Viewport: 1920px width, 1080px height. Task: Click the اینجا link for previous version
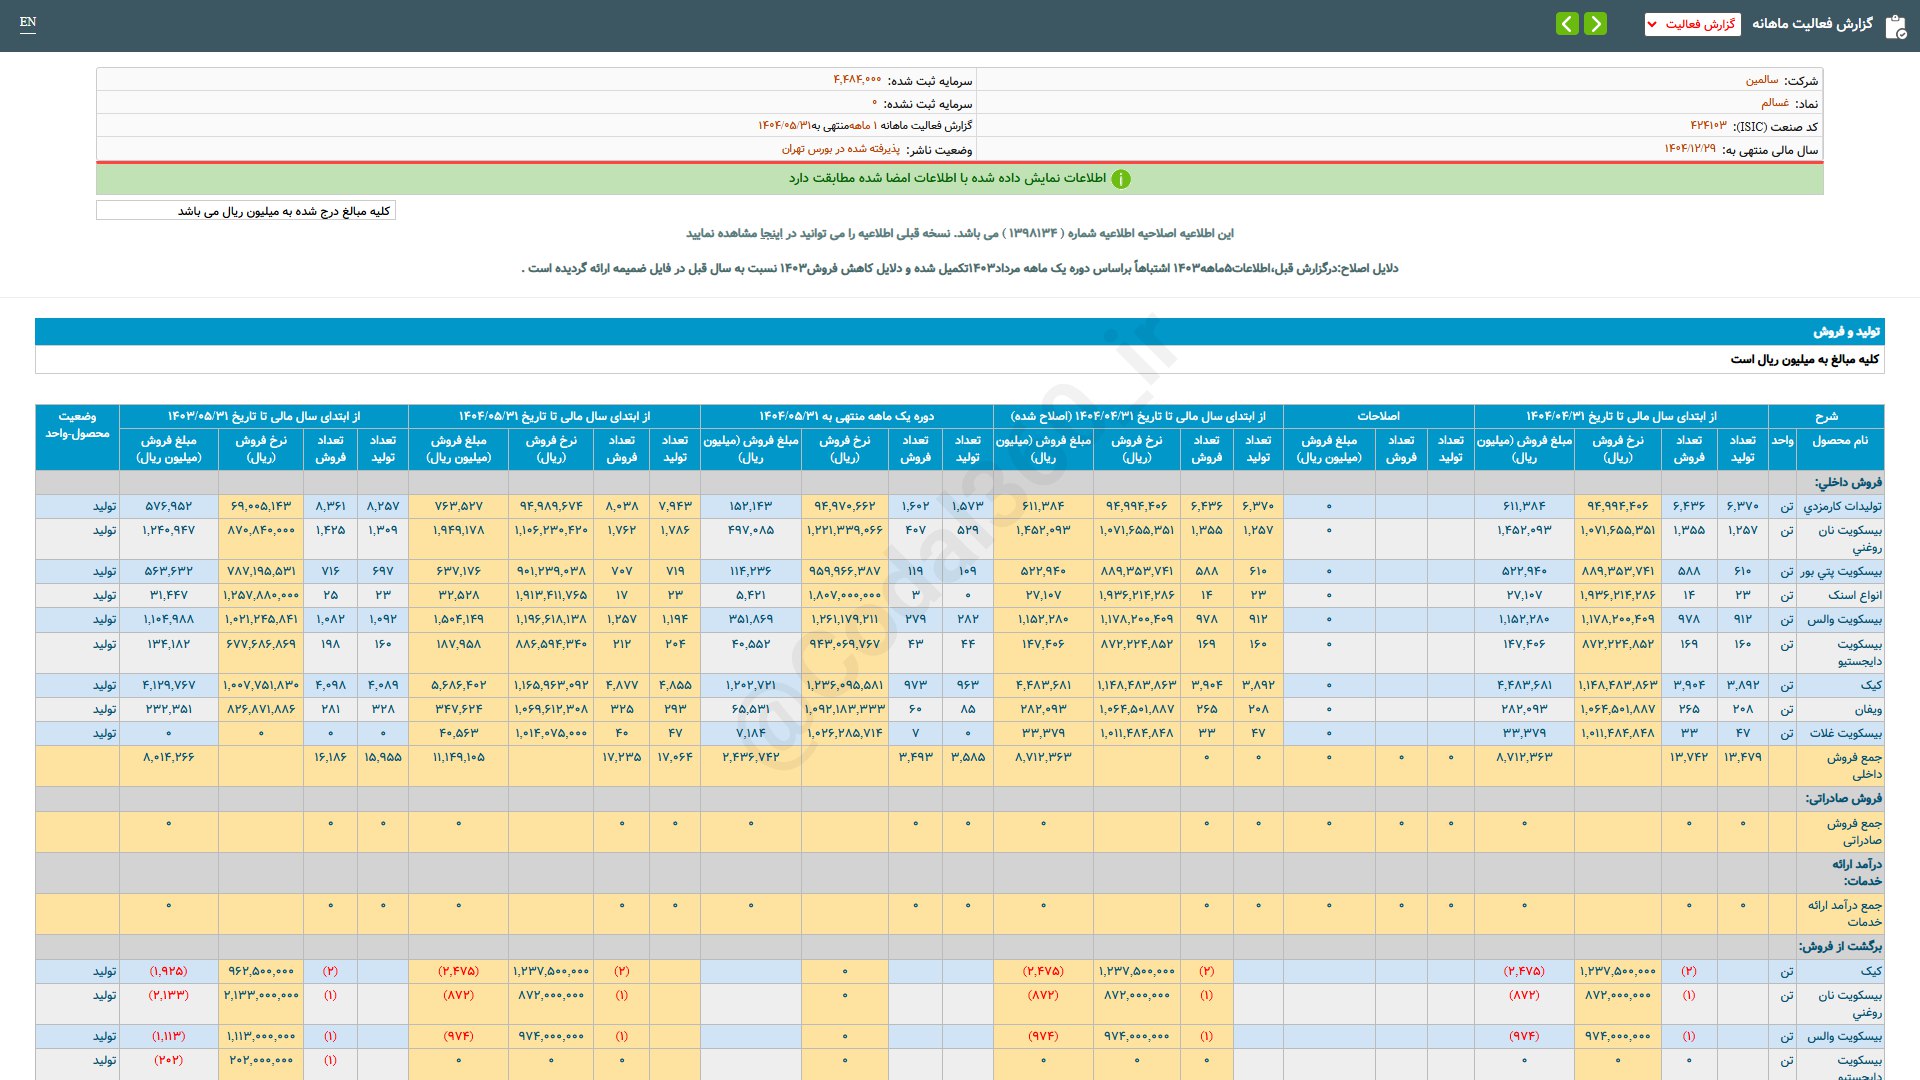tap(773, 233)
